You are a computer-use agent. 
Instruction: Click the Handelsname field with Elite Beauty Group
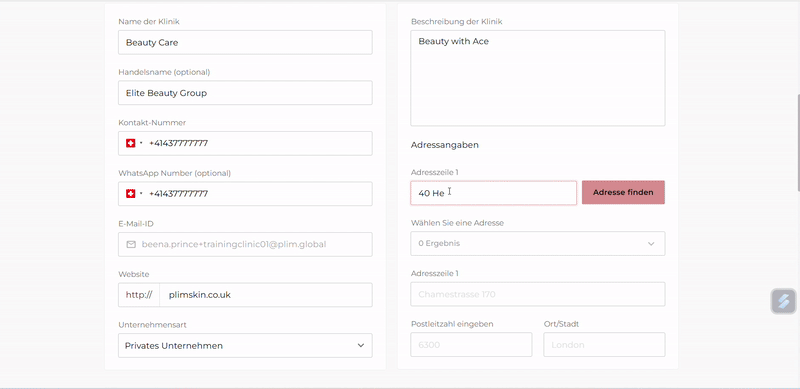[x=245, y=93]
